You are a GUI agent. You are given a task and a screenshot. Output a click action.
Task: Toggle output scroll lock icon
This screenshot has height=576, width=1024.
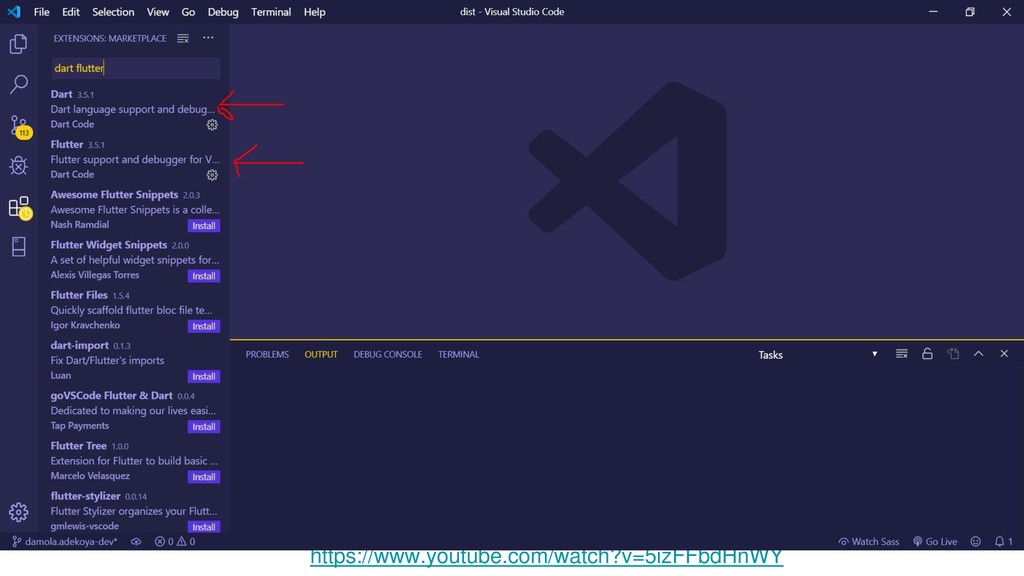click(x=927, y=354)
